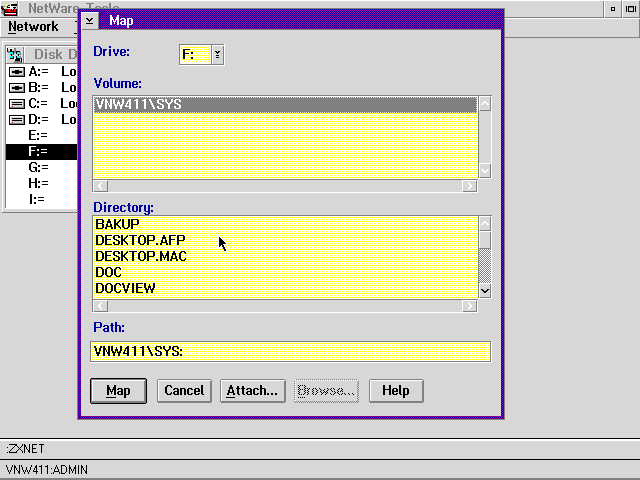Click the Volume list horizontal scroll right arrow
Viewport: 640px width, 480px height.
pyautogui.click(x=469, y=186)
